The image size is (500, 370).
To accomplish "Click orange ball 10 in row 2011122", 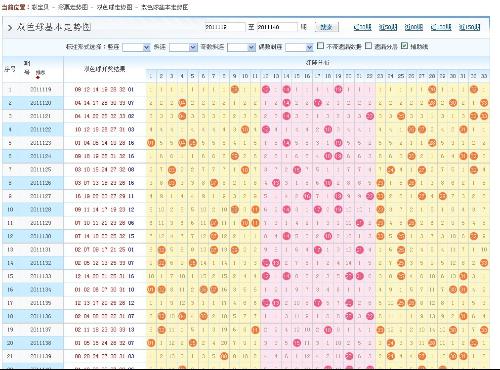I will [245, 129].
